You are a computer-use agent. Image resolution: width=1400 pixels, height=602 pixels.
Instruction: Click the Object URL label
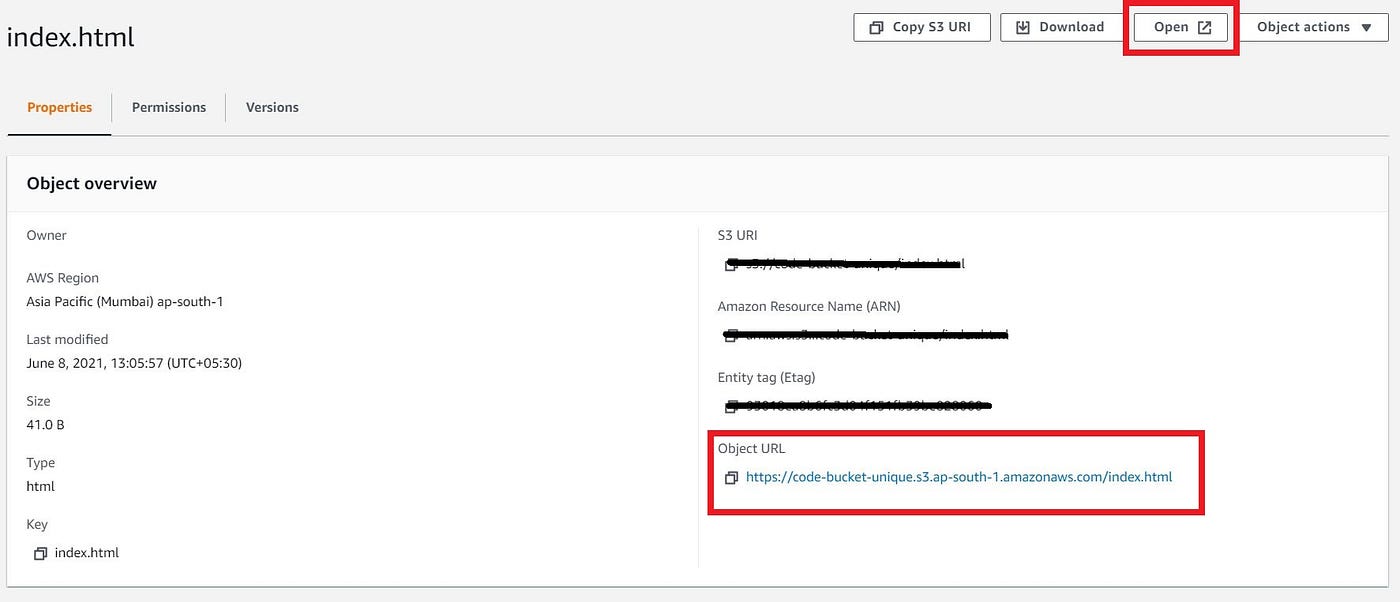pyautogui.click(x=752, y=448)
